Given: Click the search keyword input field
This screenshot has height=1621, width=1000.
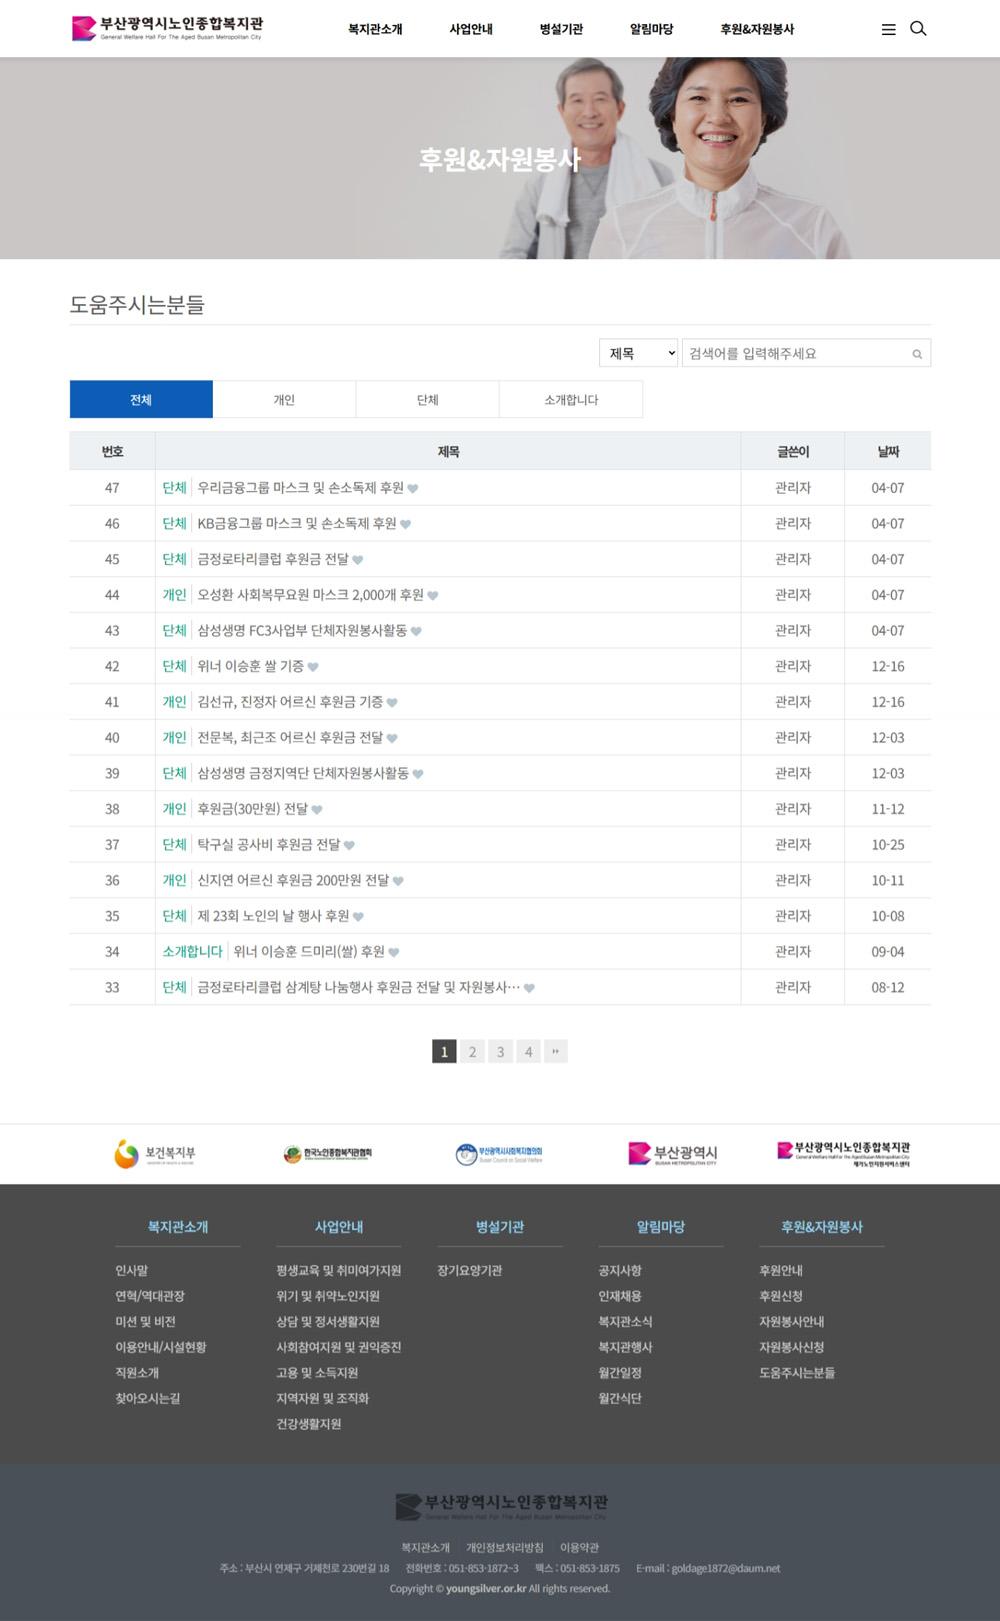Looking at the screenshot, I should 795,353.
